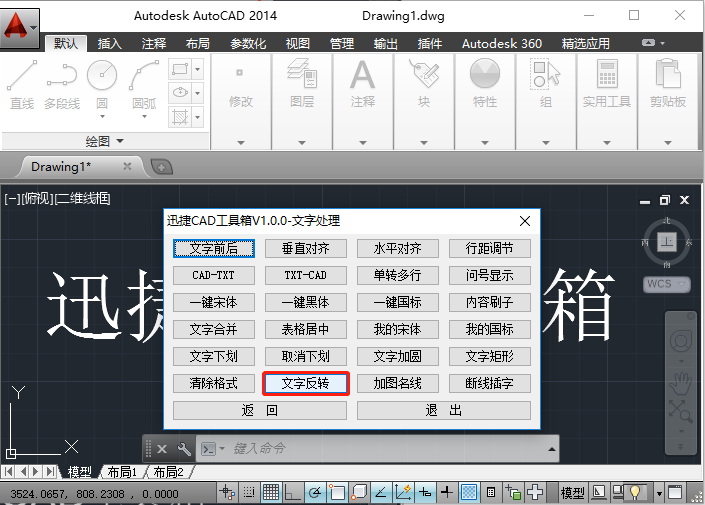Viewport: 705px width, 505px height.
Task: Click the 一键宋体 button
Action: tap(214, 302)
